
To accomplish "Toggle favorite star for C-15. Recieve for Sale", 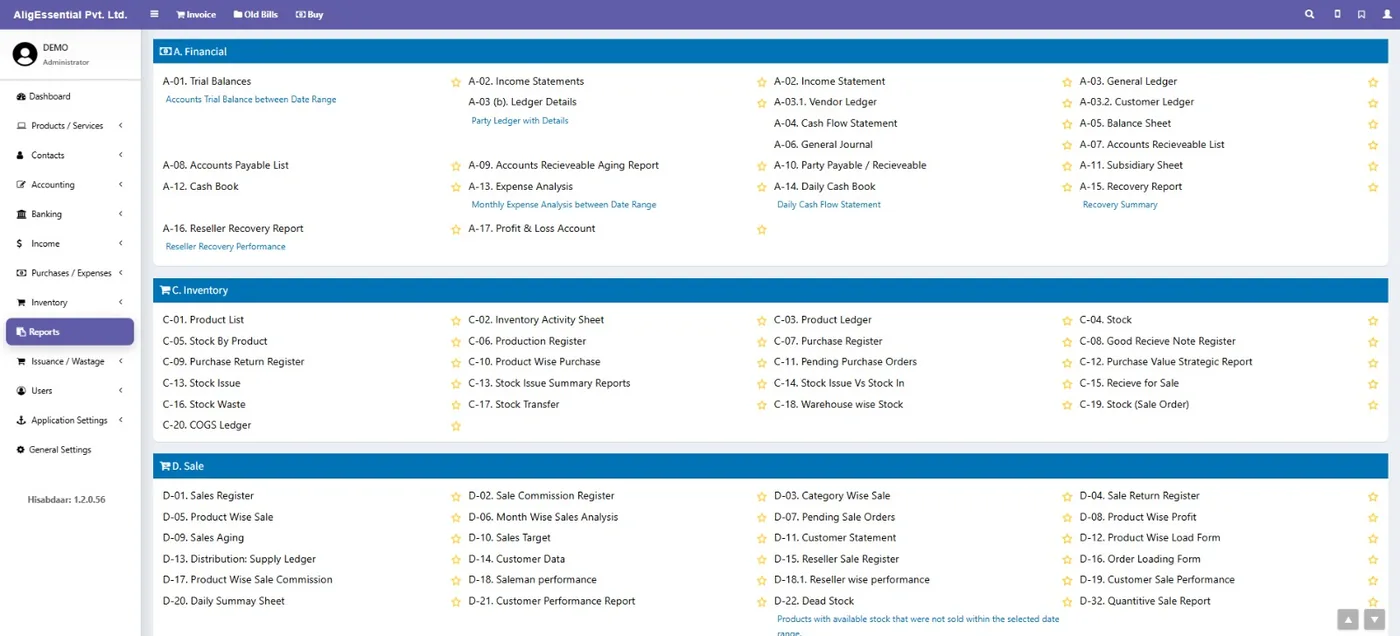I will (x=1373, y=384).
